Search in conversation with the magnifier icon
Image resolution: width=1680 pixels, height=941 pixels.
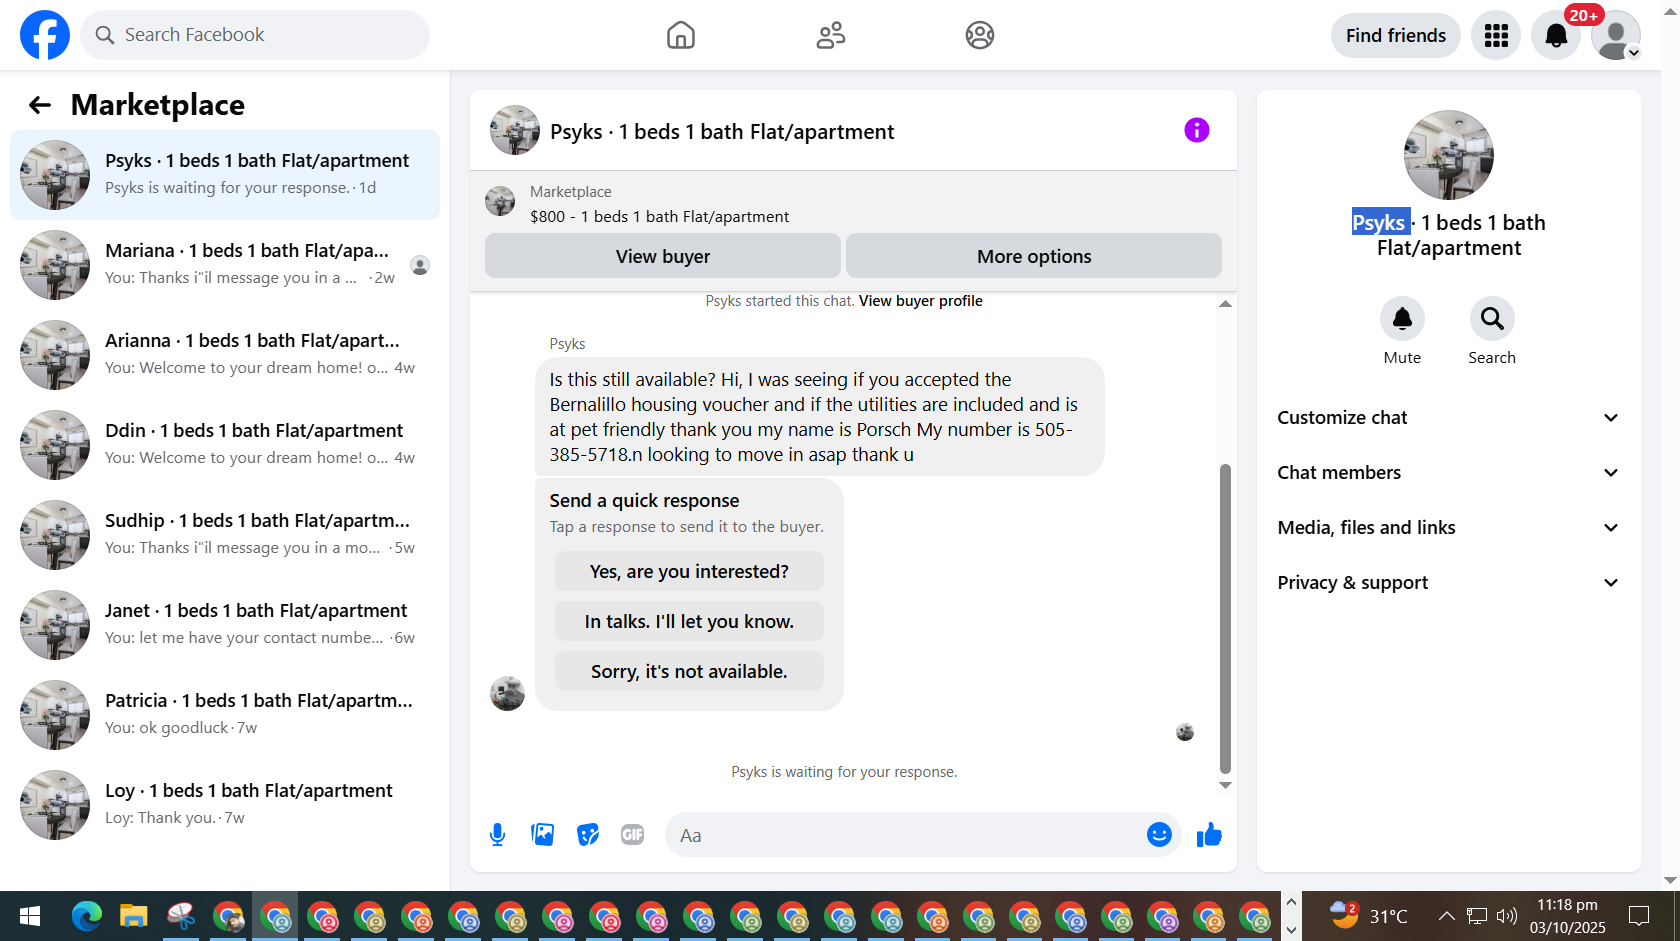1492,319
